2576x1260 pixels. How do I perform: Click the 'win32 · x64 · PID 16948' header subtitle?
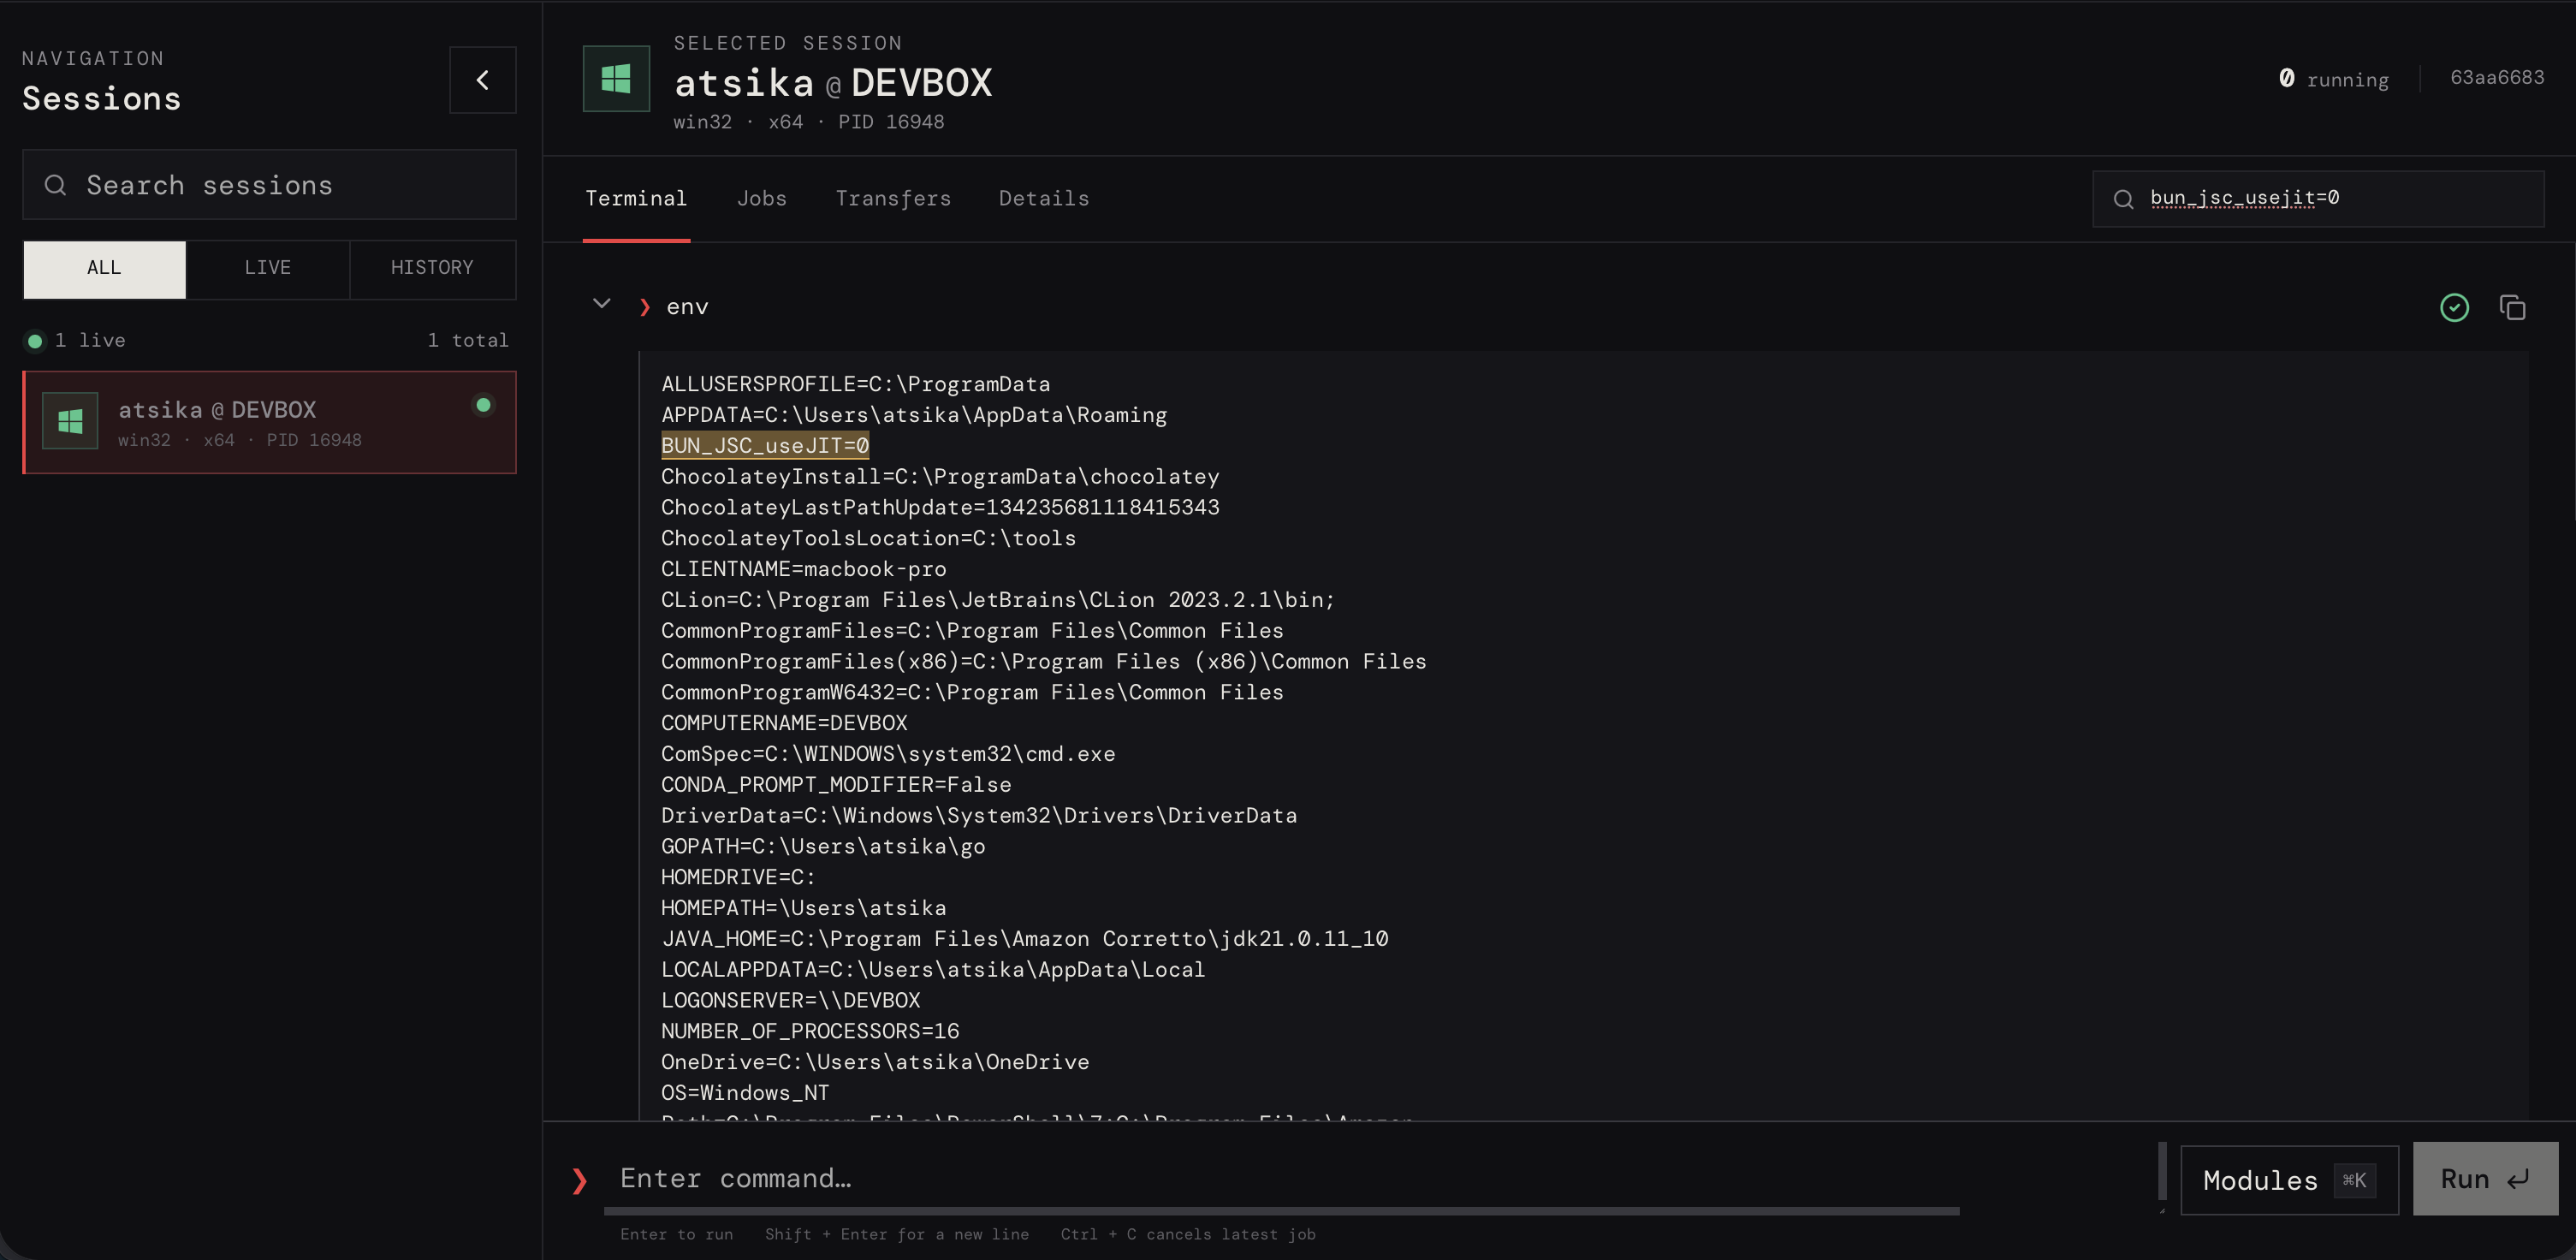coord(808,122)
